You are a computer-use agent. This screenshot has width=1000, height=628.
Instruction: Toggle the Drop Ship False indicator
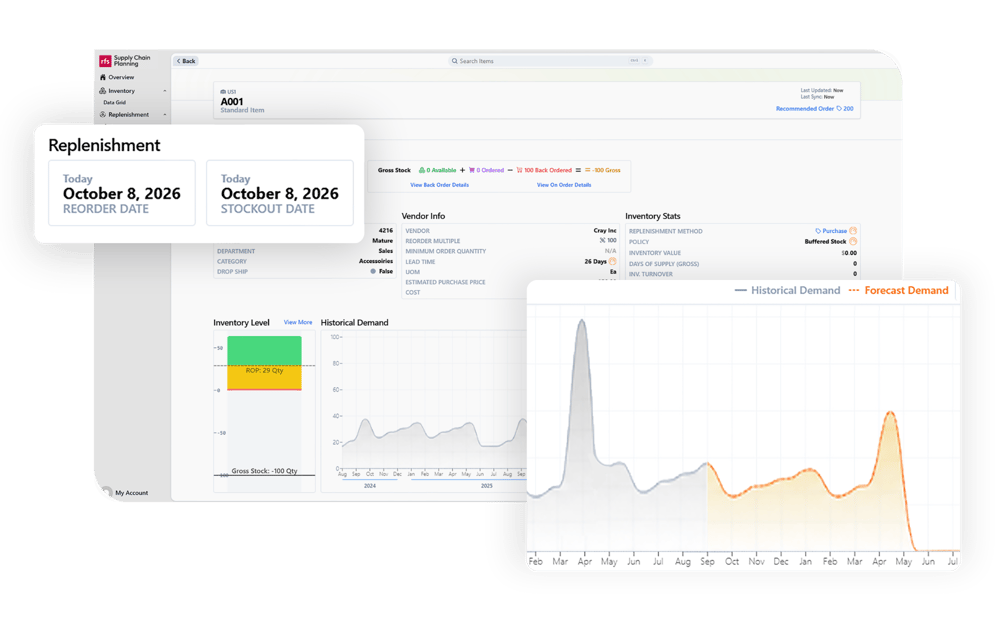click(x=373, y=272)
